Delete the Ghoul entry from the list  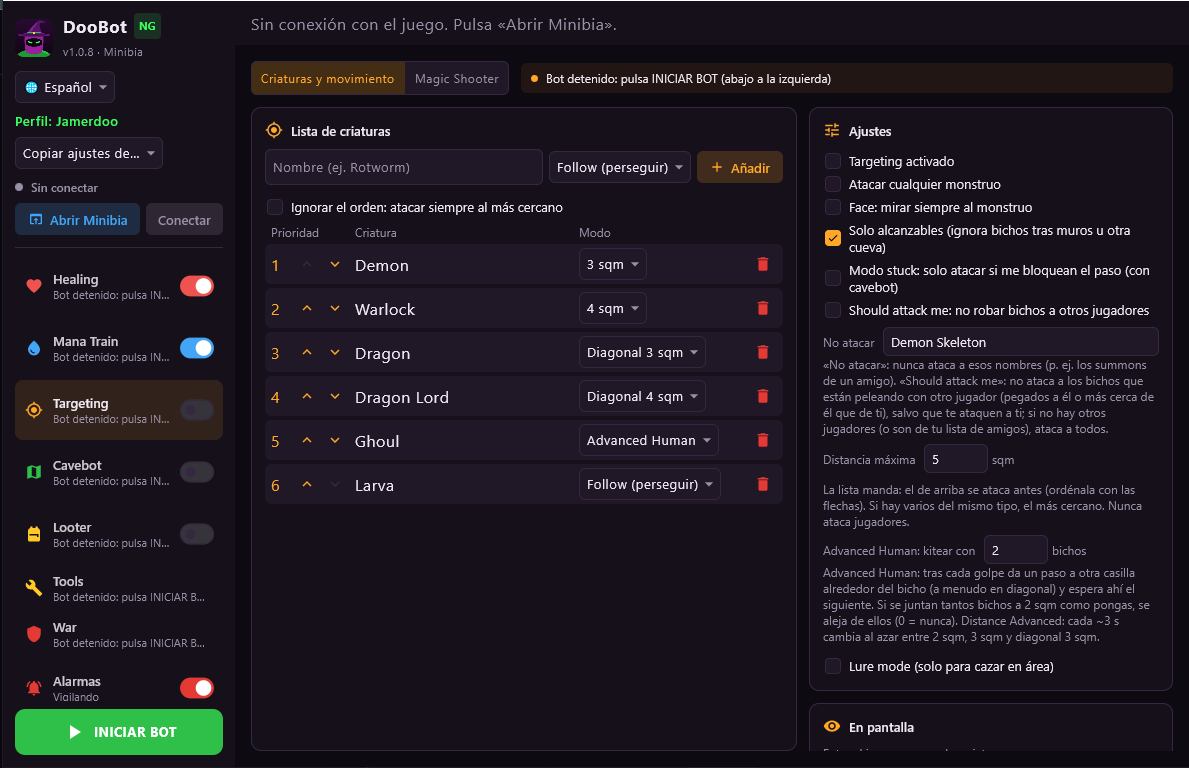[x=763, y=440]
